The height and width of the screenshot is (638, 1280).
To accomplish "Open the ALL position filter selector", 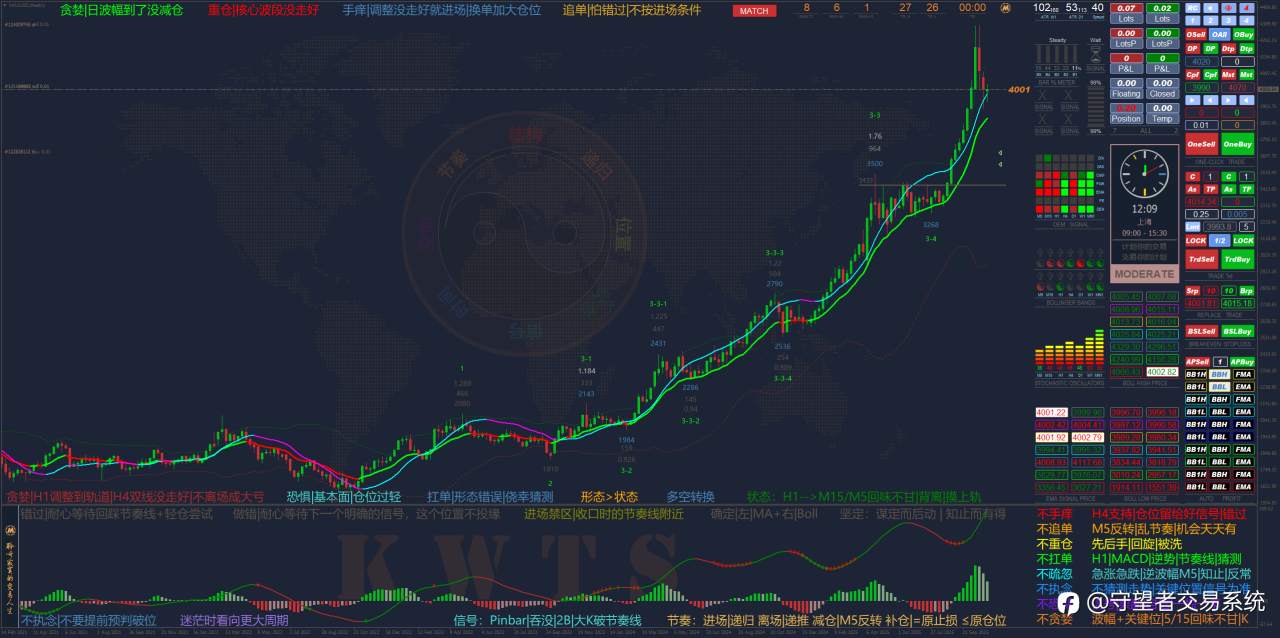I will pos(1145,129).
